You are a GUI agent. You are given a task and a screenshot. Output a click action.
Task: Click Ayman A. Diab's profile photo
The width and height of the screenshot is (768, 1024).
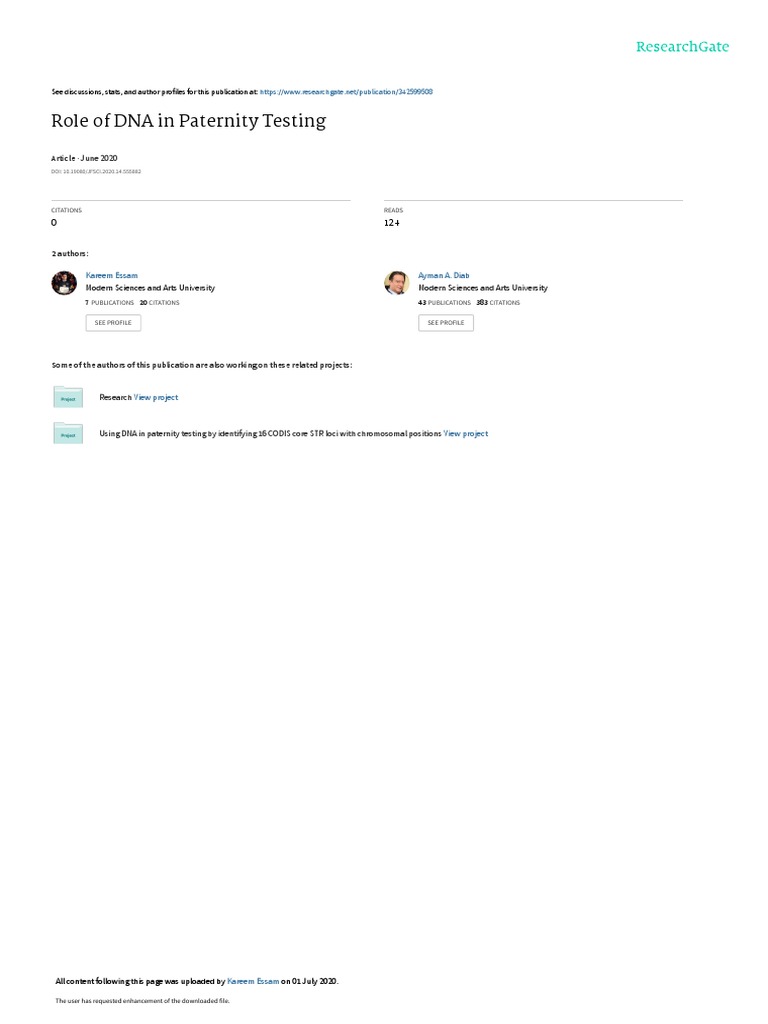point(396,283)
